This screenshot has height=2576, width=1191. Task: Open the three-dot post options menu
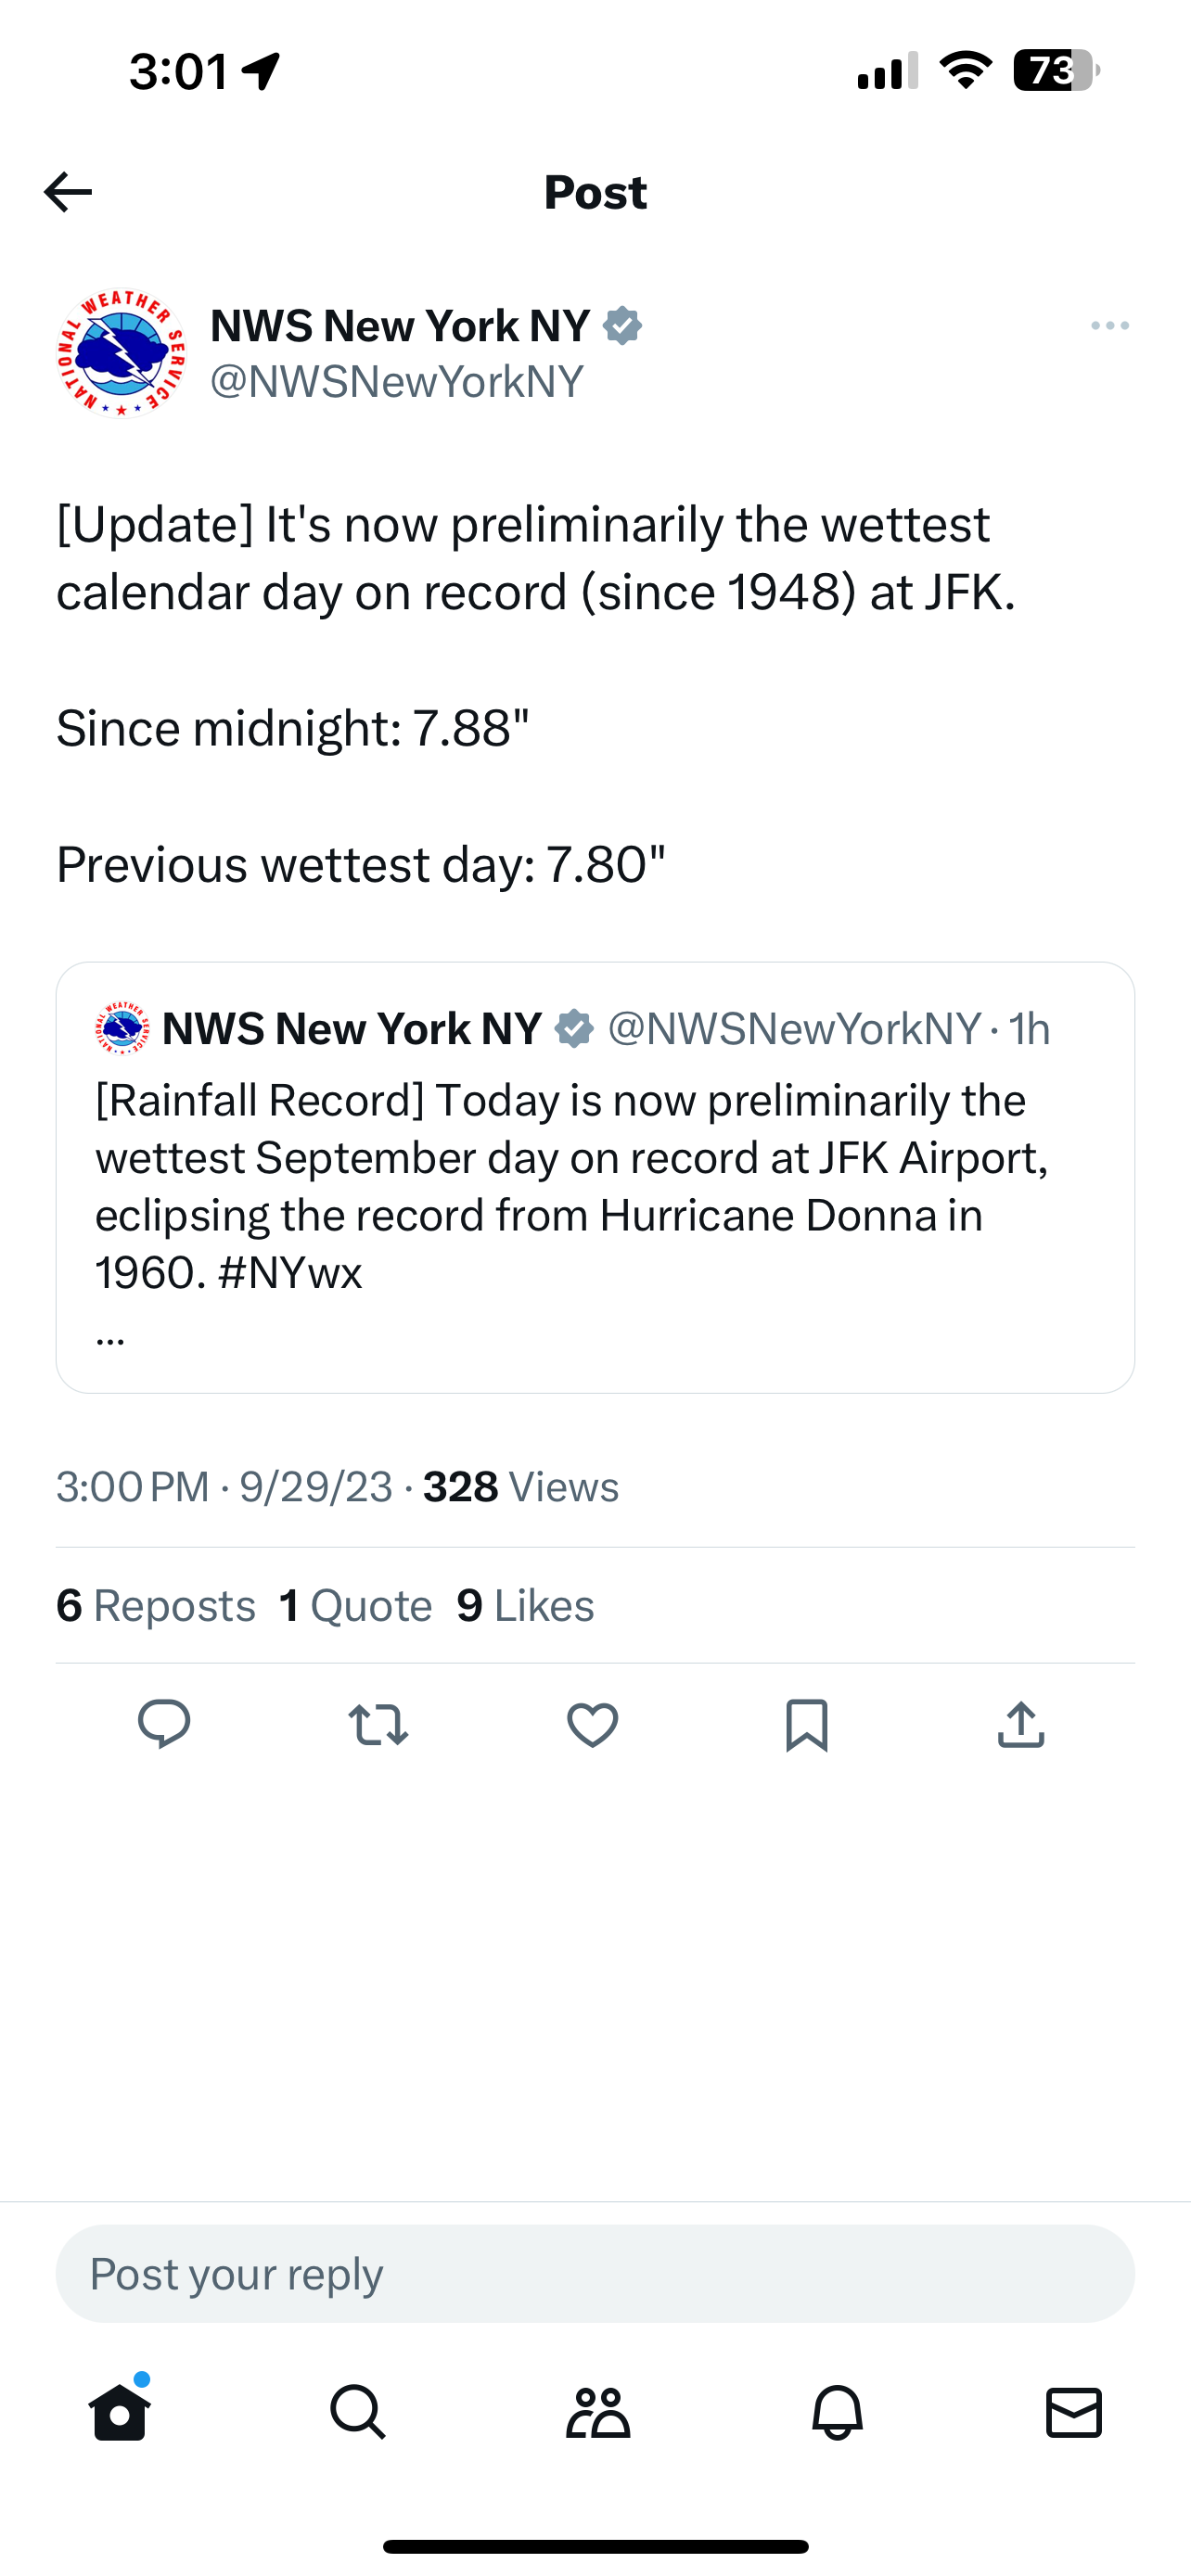tap(1110, 326)
